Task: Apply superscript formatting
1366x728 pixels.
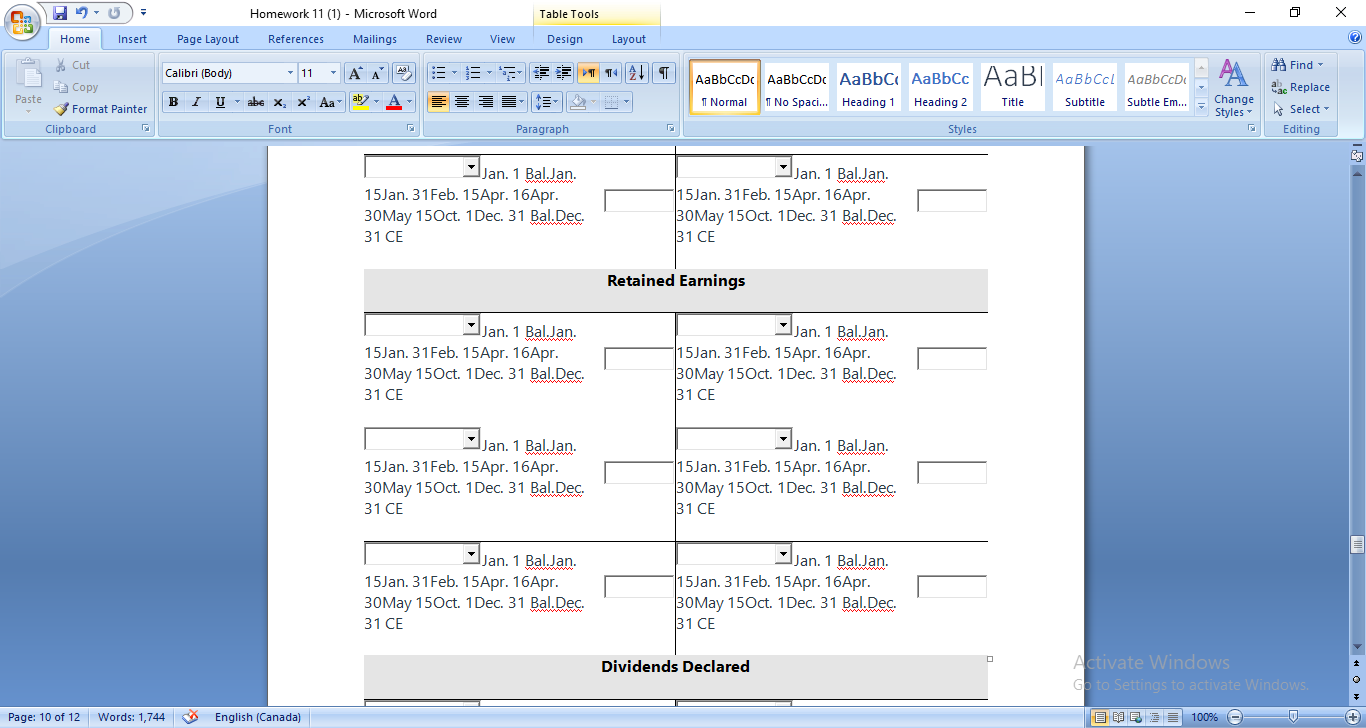Action: (303, 102)
